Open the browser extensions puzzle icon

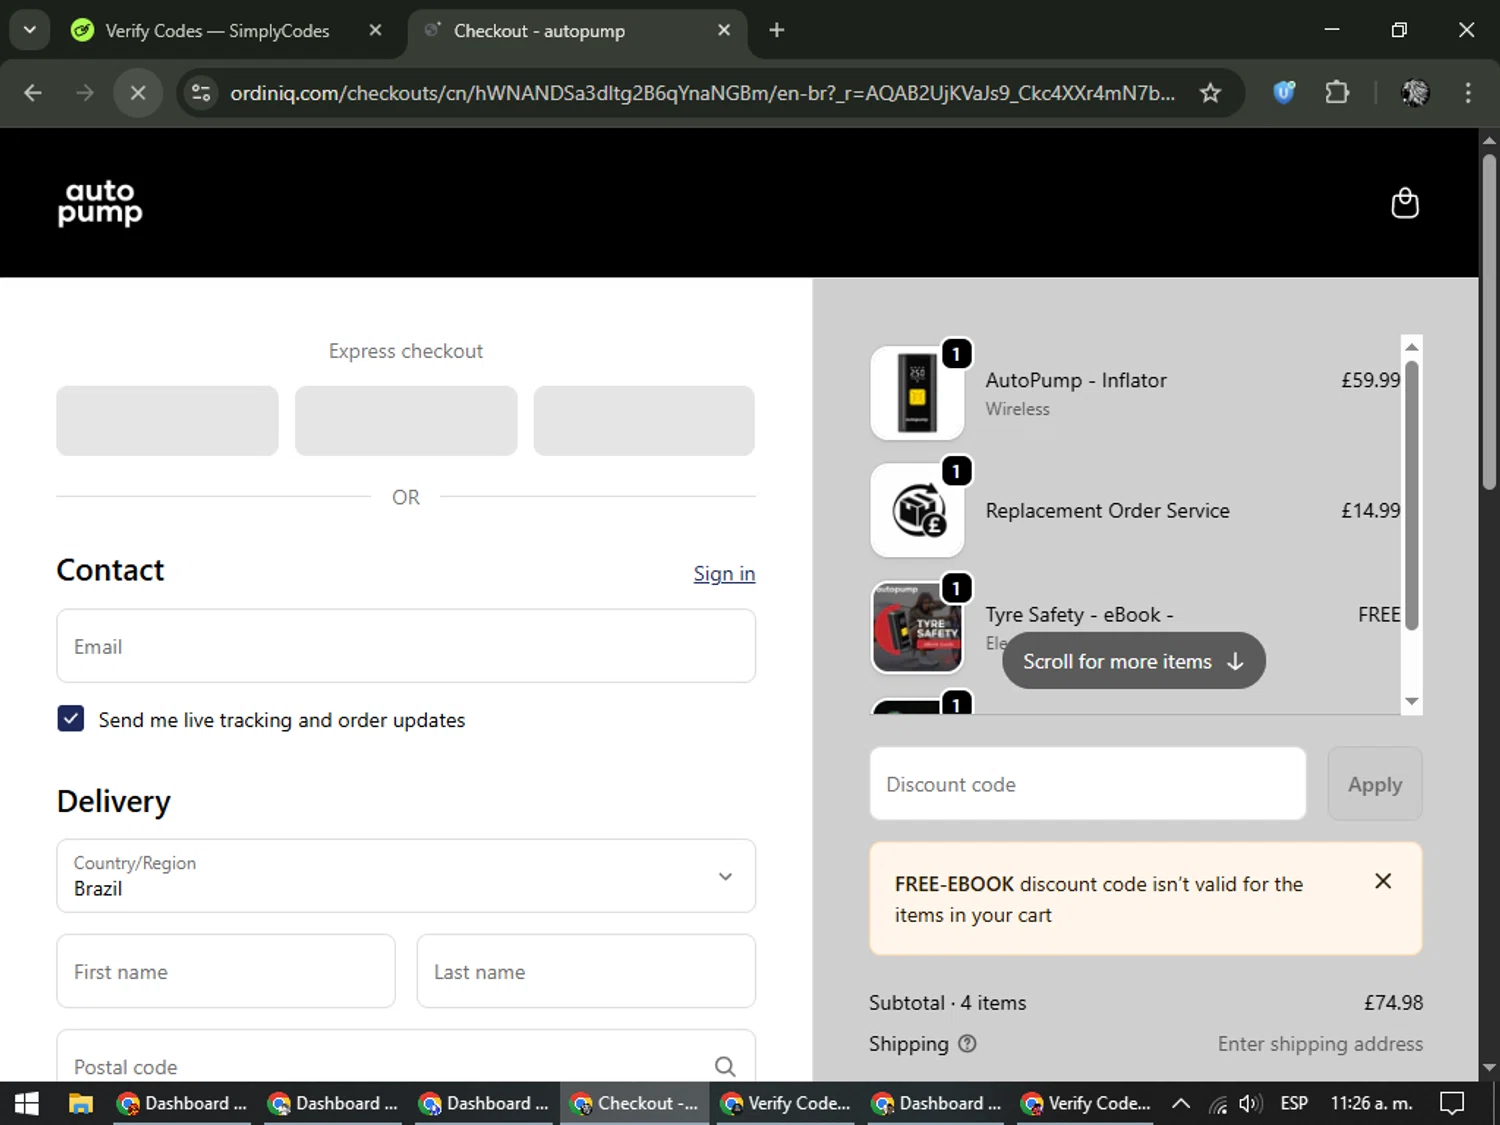(x=1337, y=93)
